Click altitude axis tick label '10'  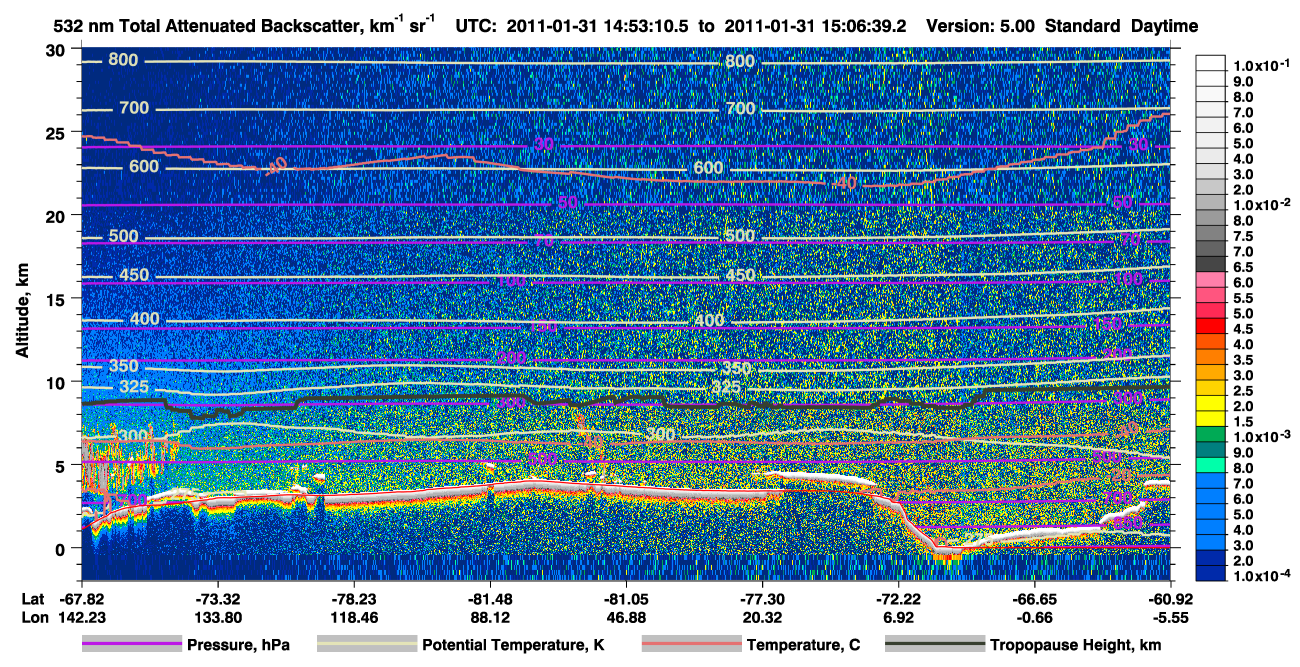click(57, 382)
